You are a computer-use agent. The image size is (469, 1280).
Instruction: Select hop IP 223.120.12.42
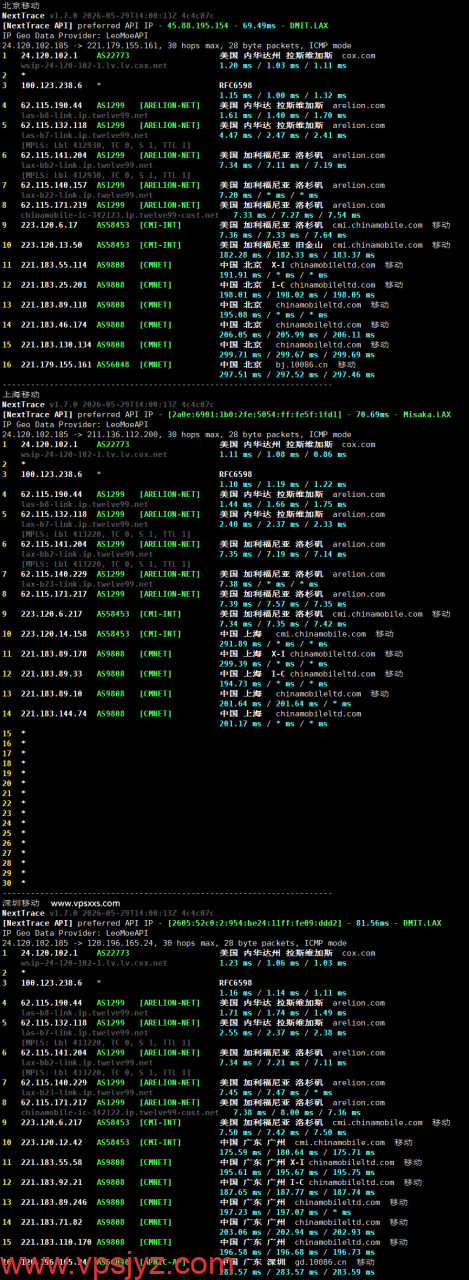click(x=51, y=1141)
